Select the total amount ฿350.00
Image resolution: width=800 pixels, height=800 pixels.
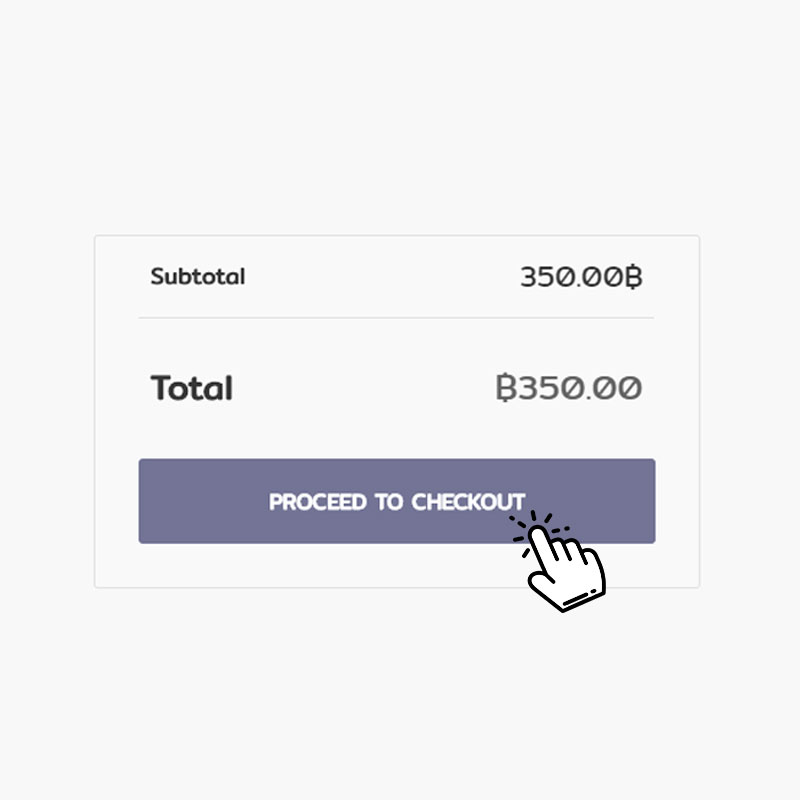(568, 388)
